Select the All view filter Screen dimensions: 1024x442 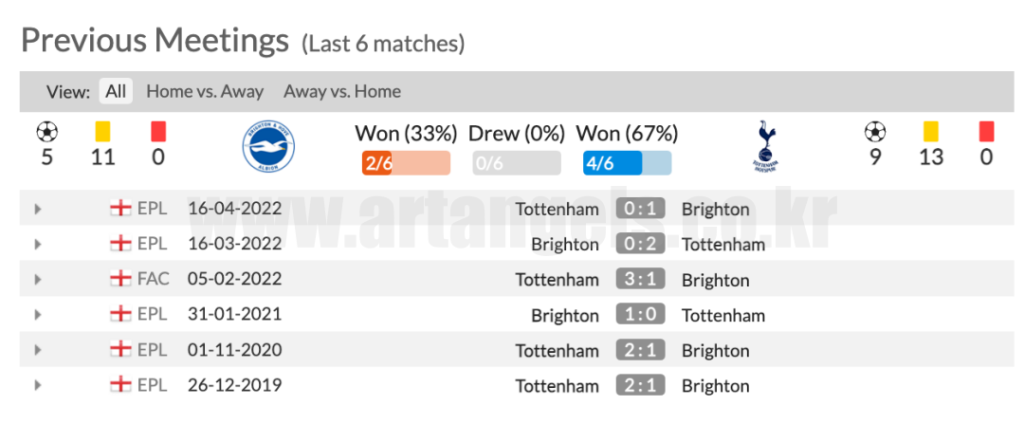(116, 91)
